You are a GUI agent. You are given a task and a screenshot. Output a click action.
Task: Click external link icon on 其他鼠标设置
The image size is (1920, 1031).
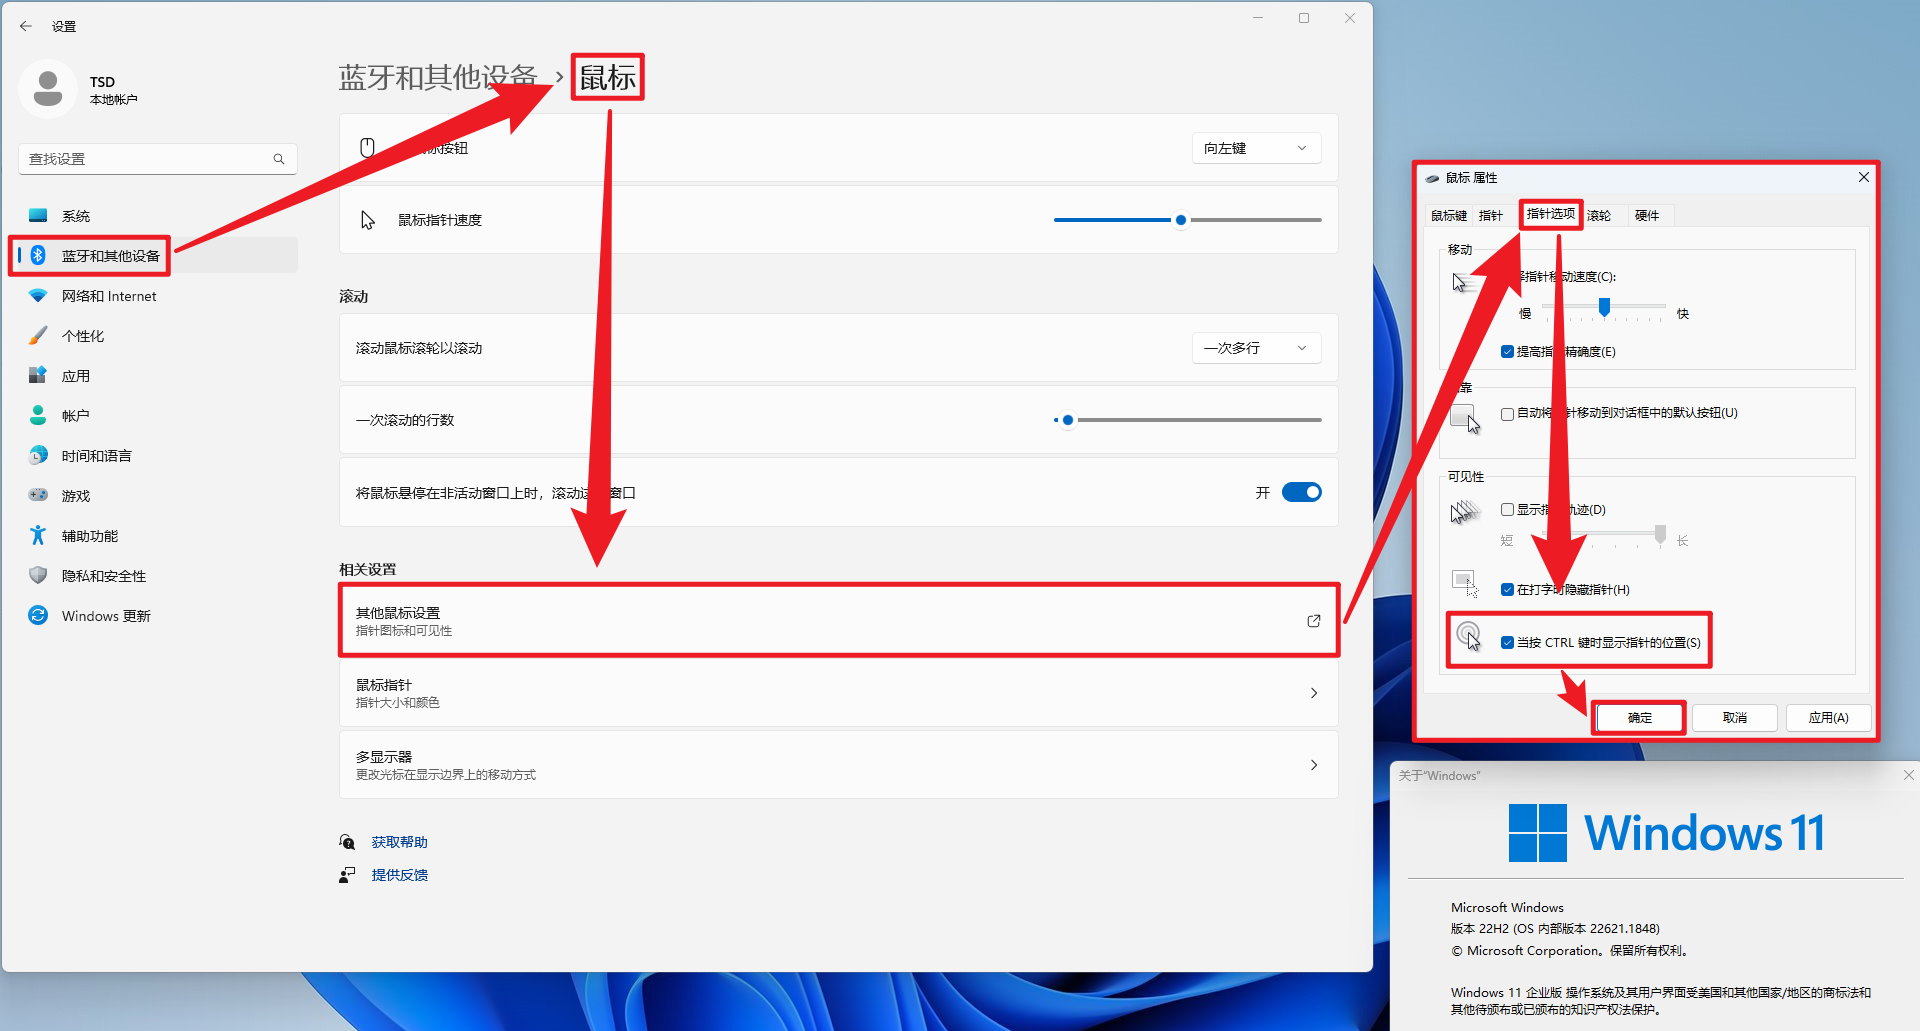pyautogui.click(x=1314, y=621)
